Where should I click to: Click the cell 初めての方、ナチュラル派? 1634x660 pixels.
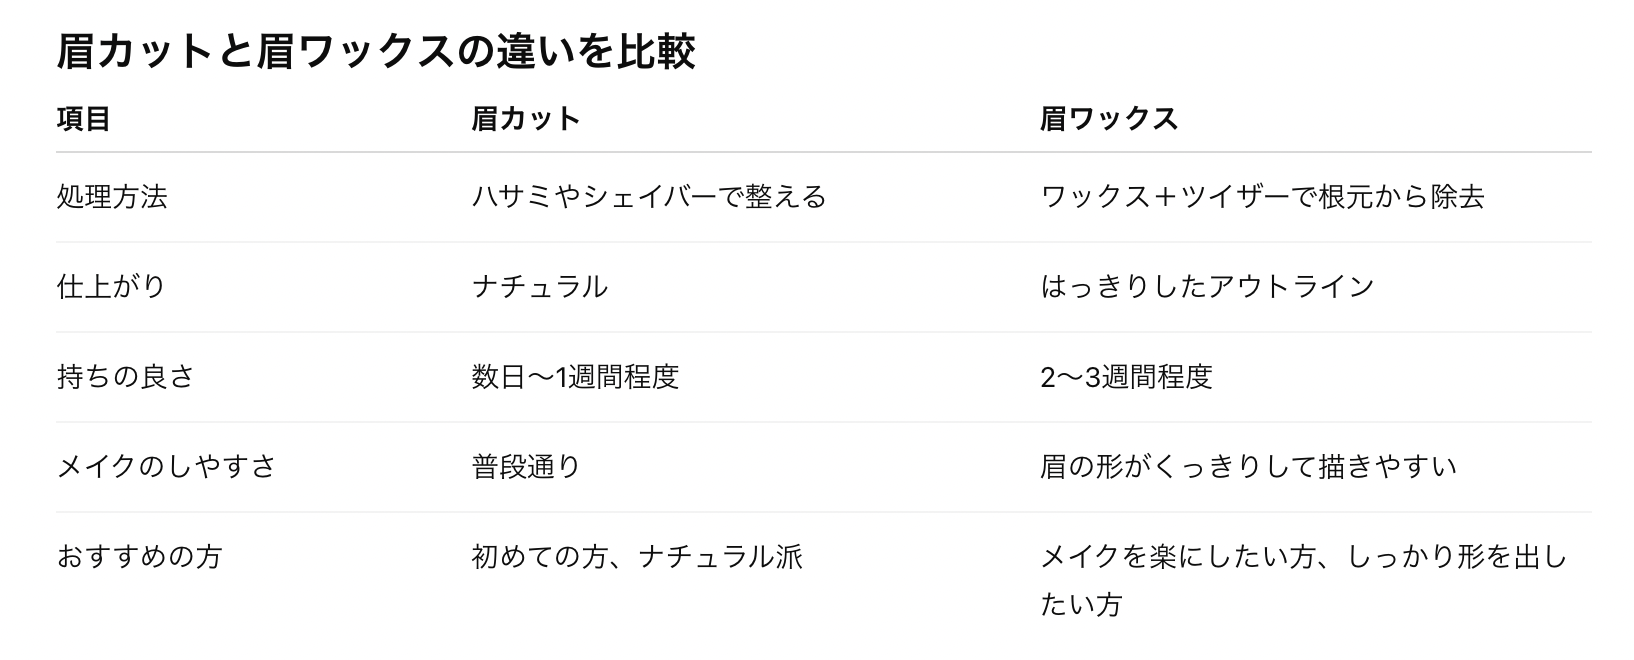click(x=637, y=556)
